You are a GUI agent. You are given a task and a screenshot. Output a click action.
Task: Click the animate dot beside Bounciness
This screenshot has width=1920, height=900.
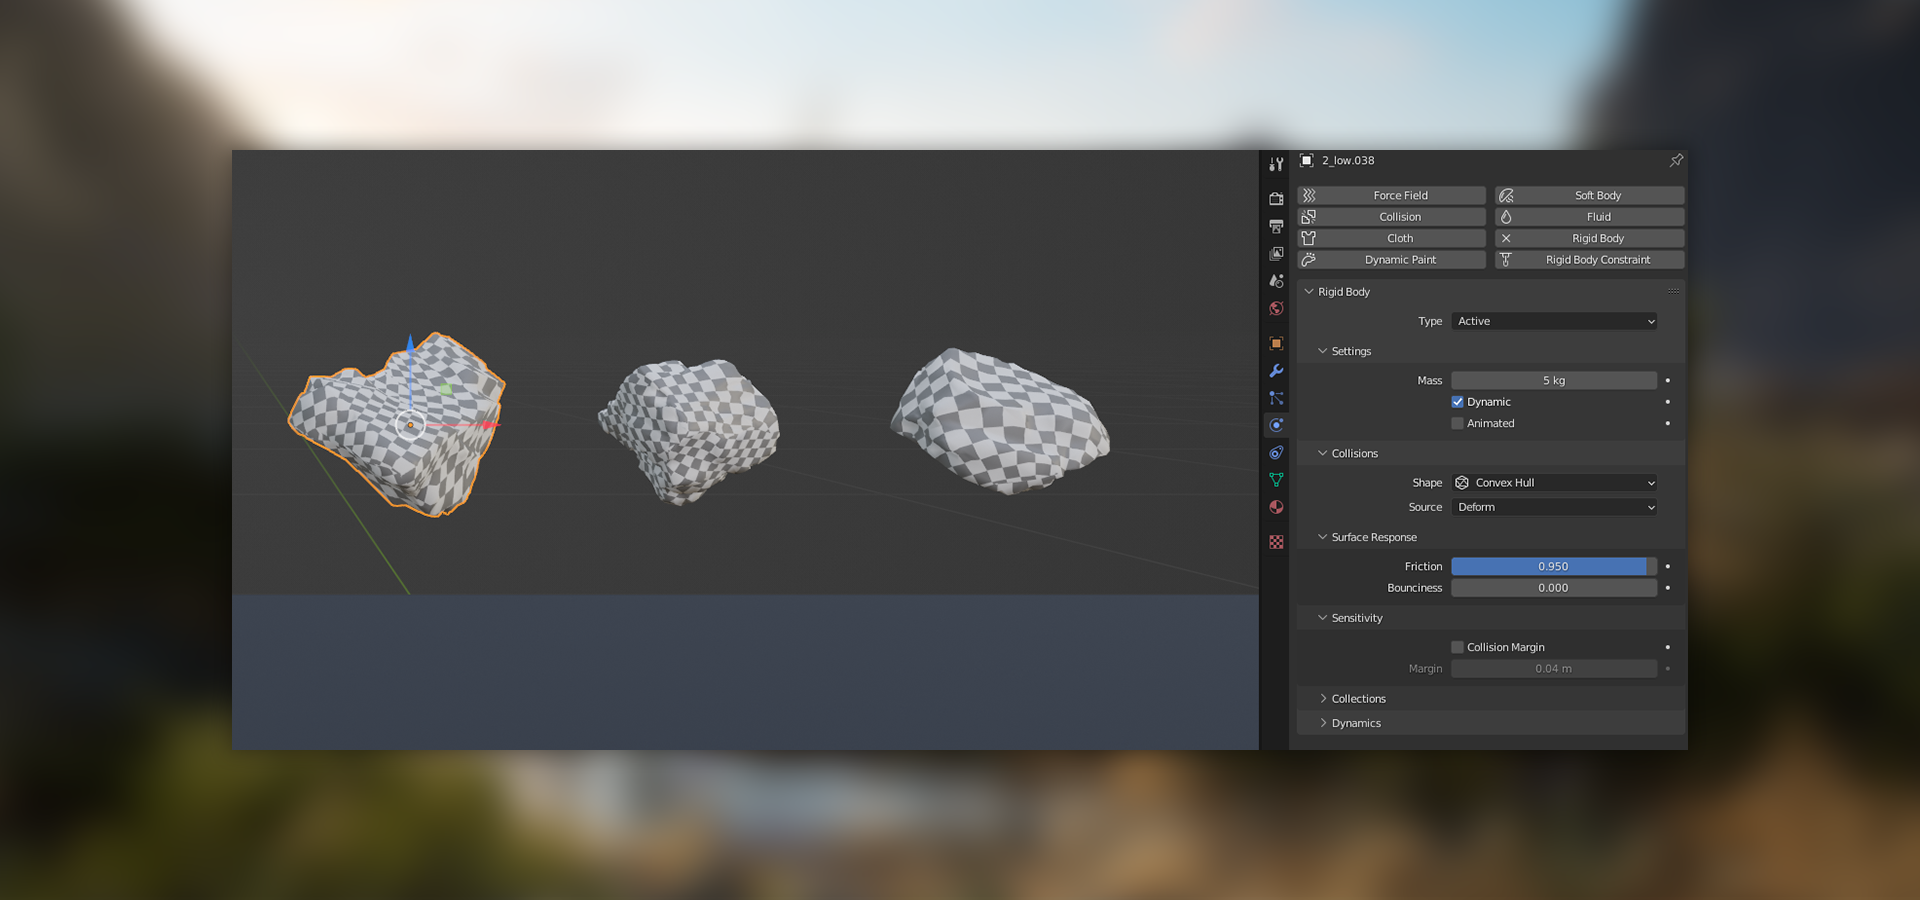tap(1668, 588)
